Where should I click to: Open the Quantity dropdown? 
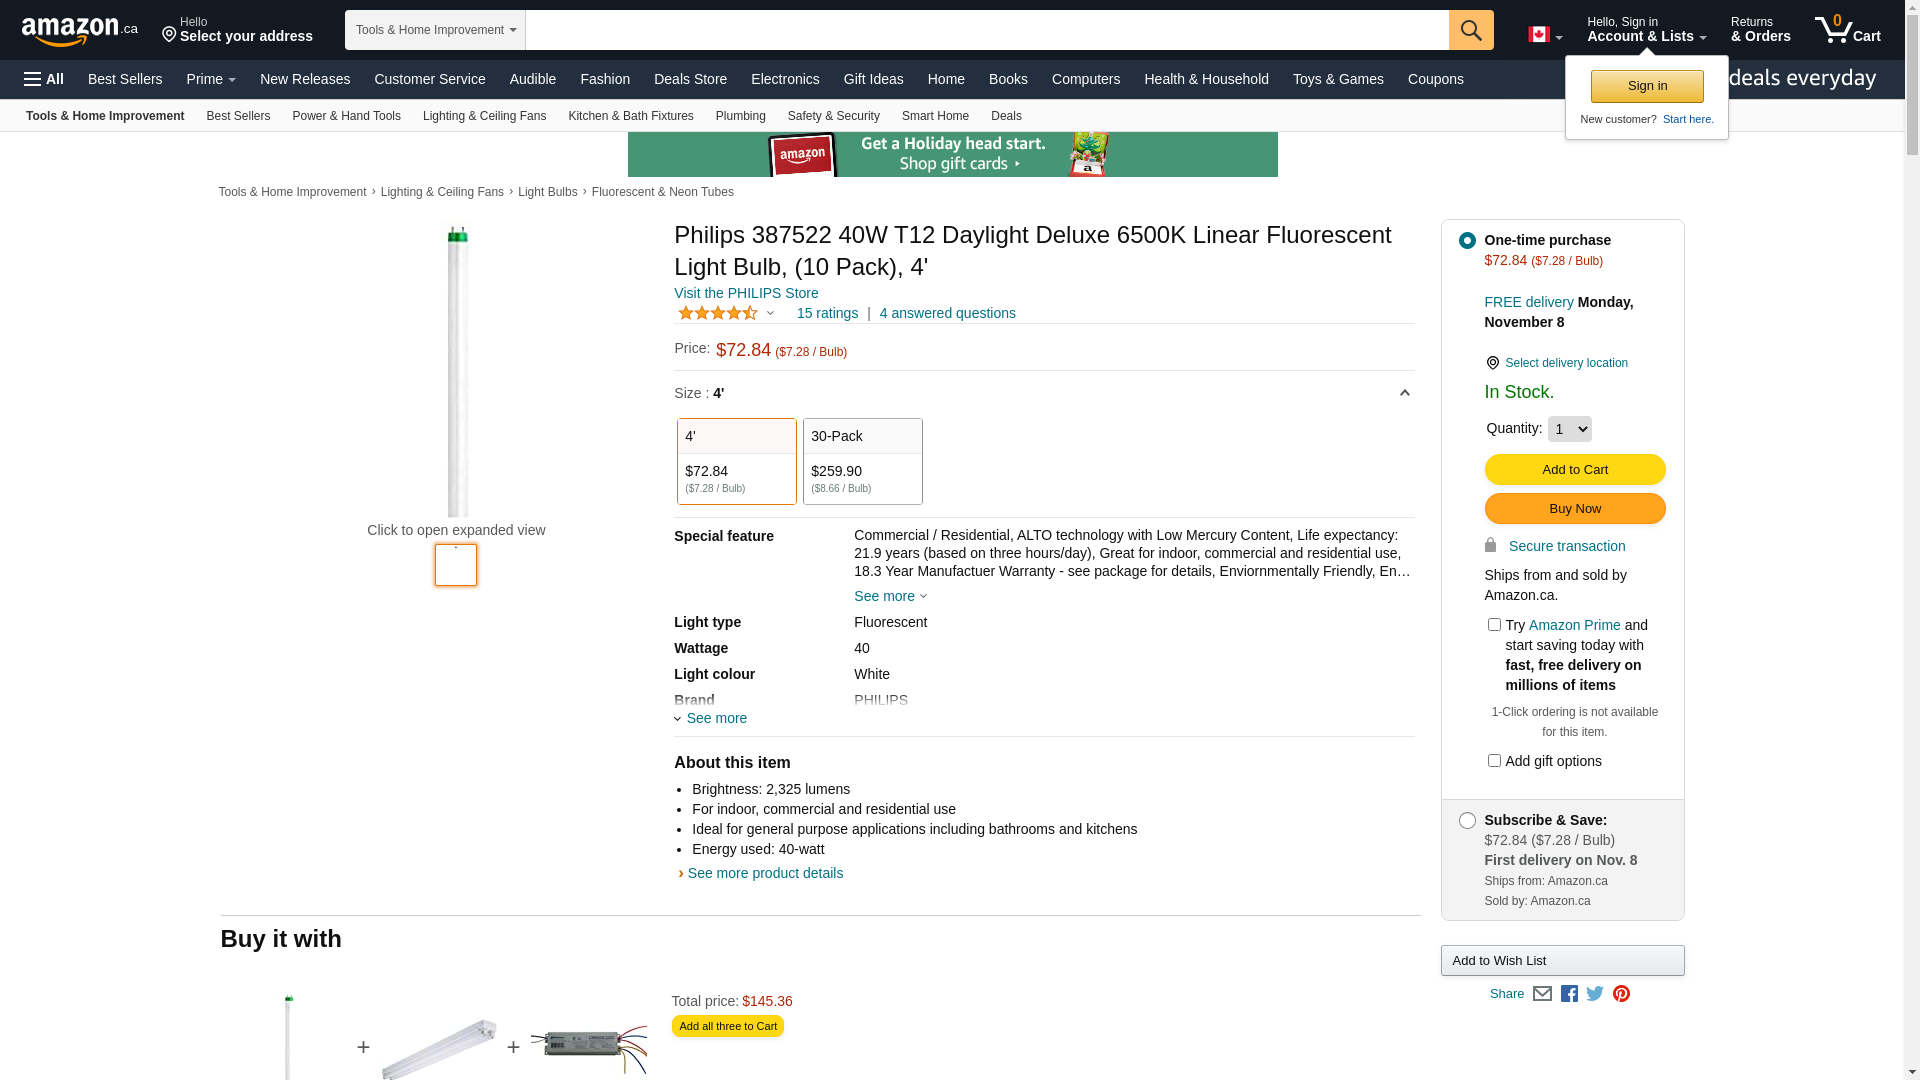click(x=1569, y=429)
